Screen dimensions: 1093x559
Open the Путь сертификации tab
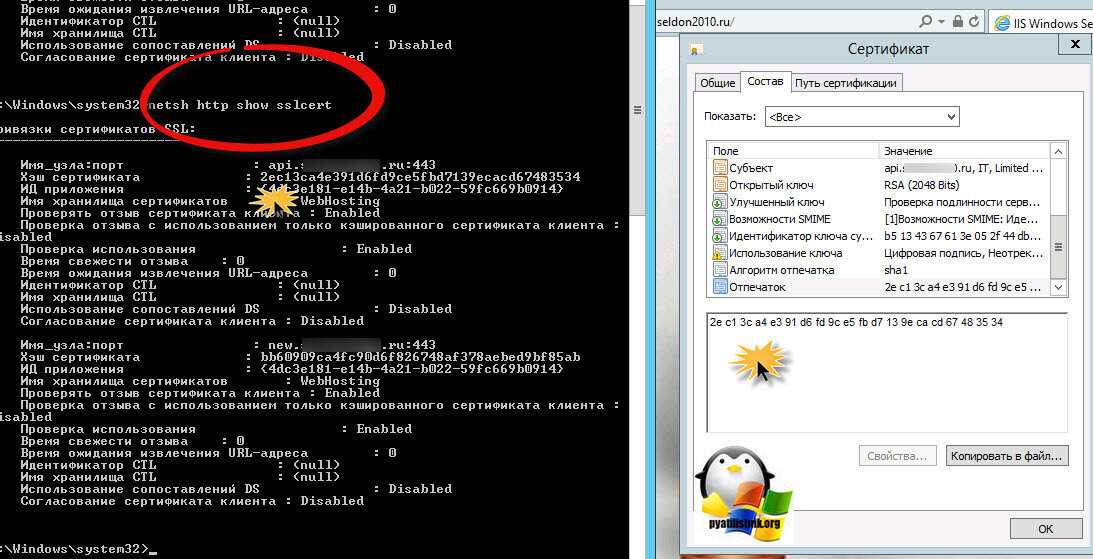(846, 83)
